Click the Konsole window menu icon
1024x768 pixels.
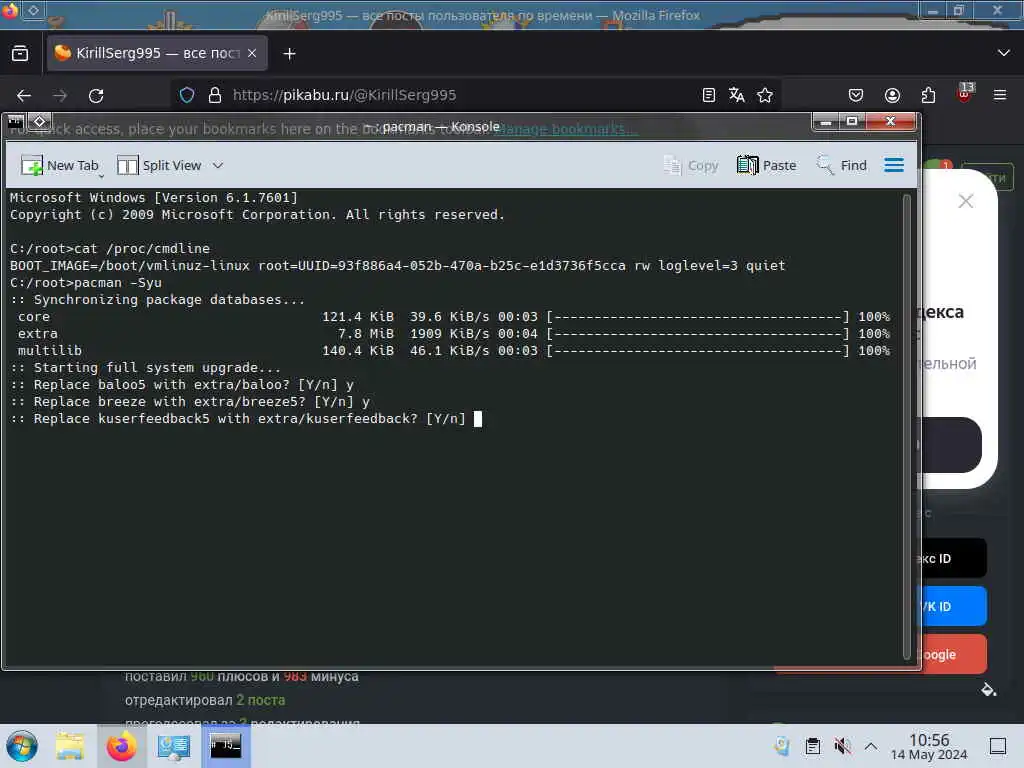(x=16, y=121)
